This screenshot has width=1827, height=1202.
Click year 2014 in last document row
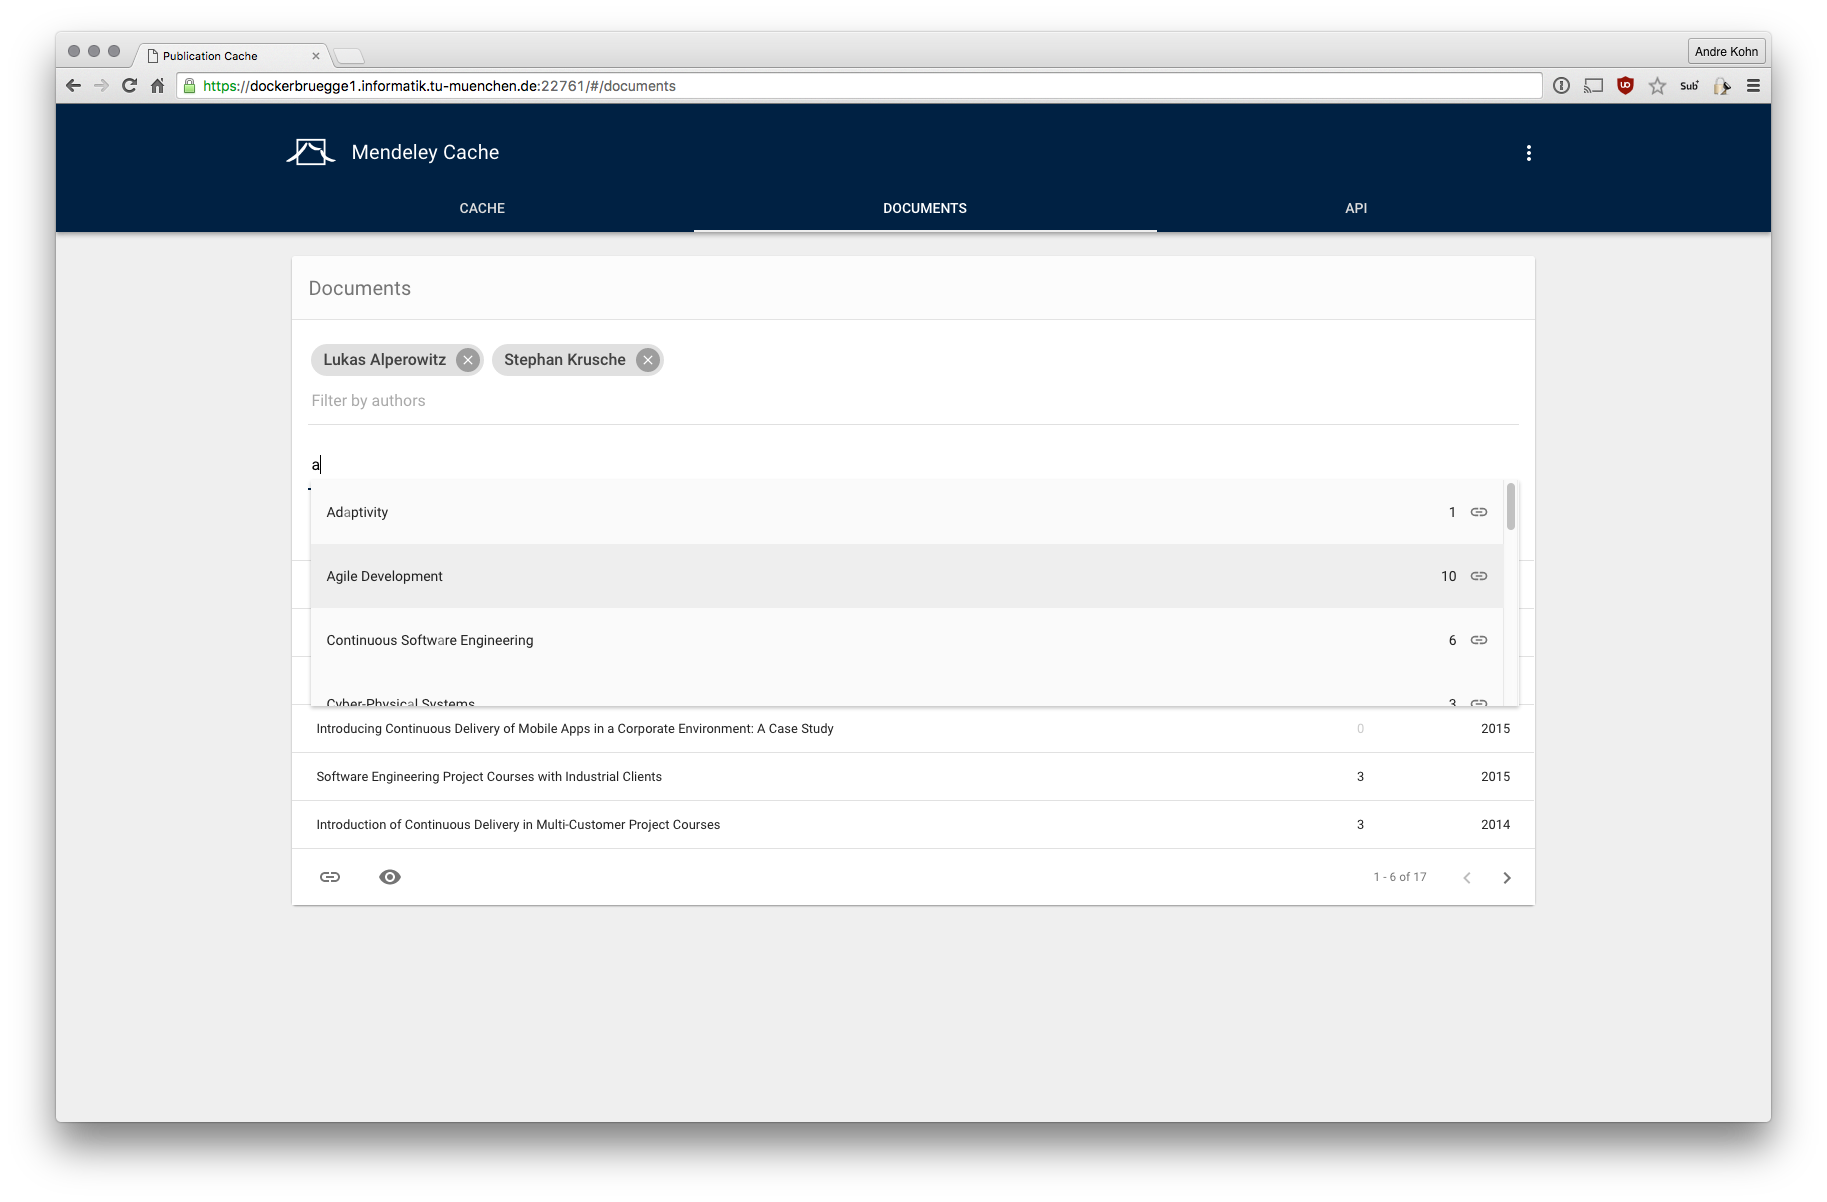pos(1495,825)
